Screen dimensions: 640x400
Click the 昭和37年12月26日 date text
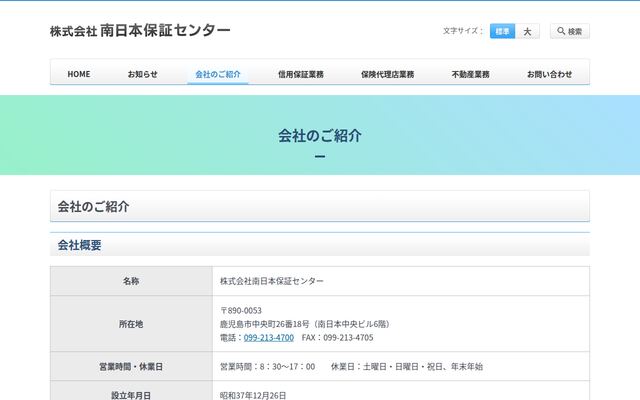[x=253, y=395]
